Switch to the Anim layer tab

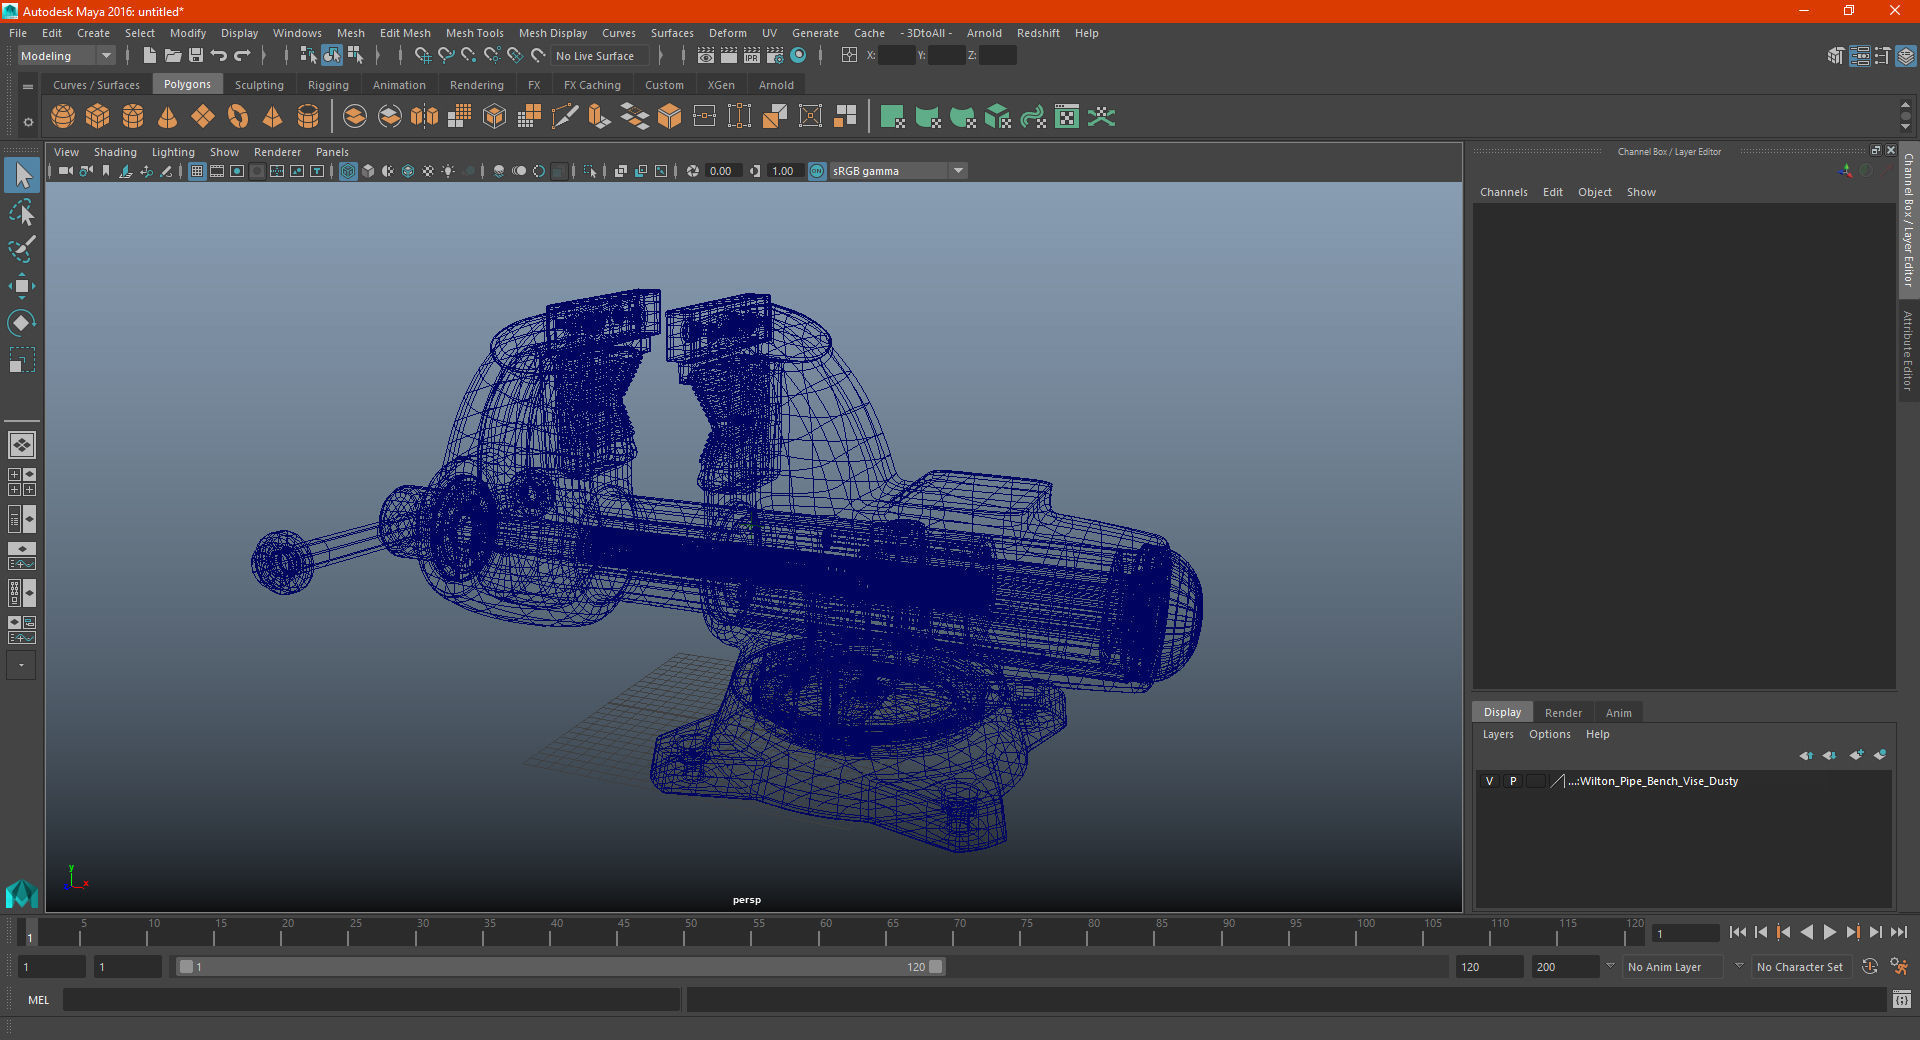tap(1618, 713)
